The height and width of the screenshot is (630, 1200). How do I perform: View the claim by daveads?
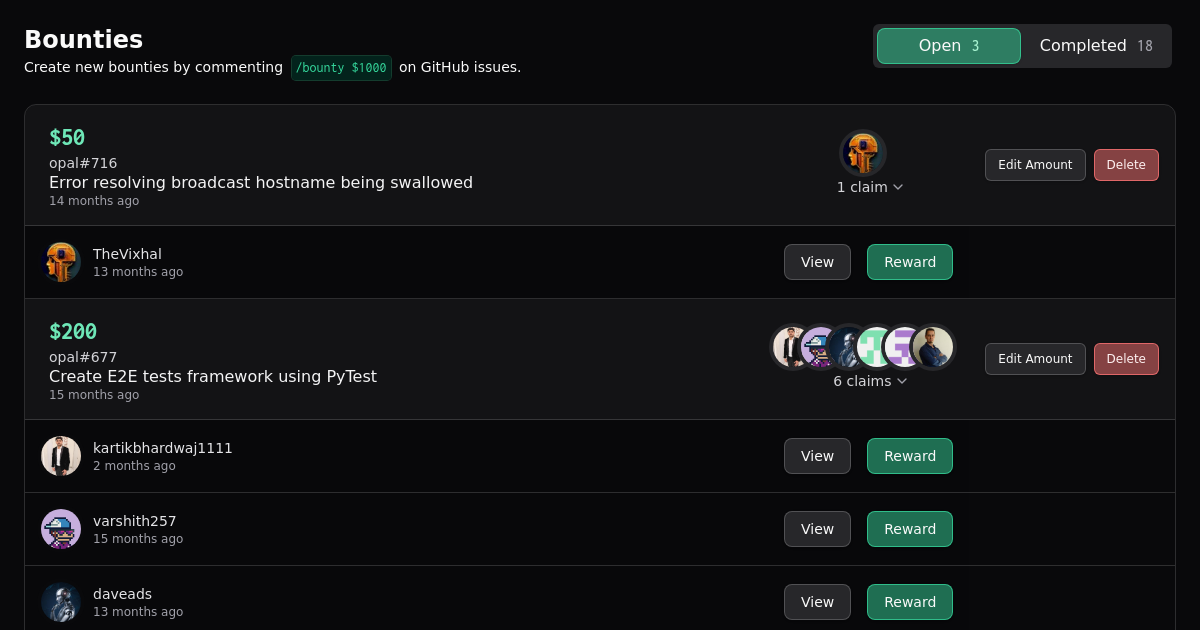(817, 602)
